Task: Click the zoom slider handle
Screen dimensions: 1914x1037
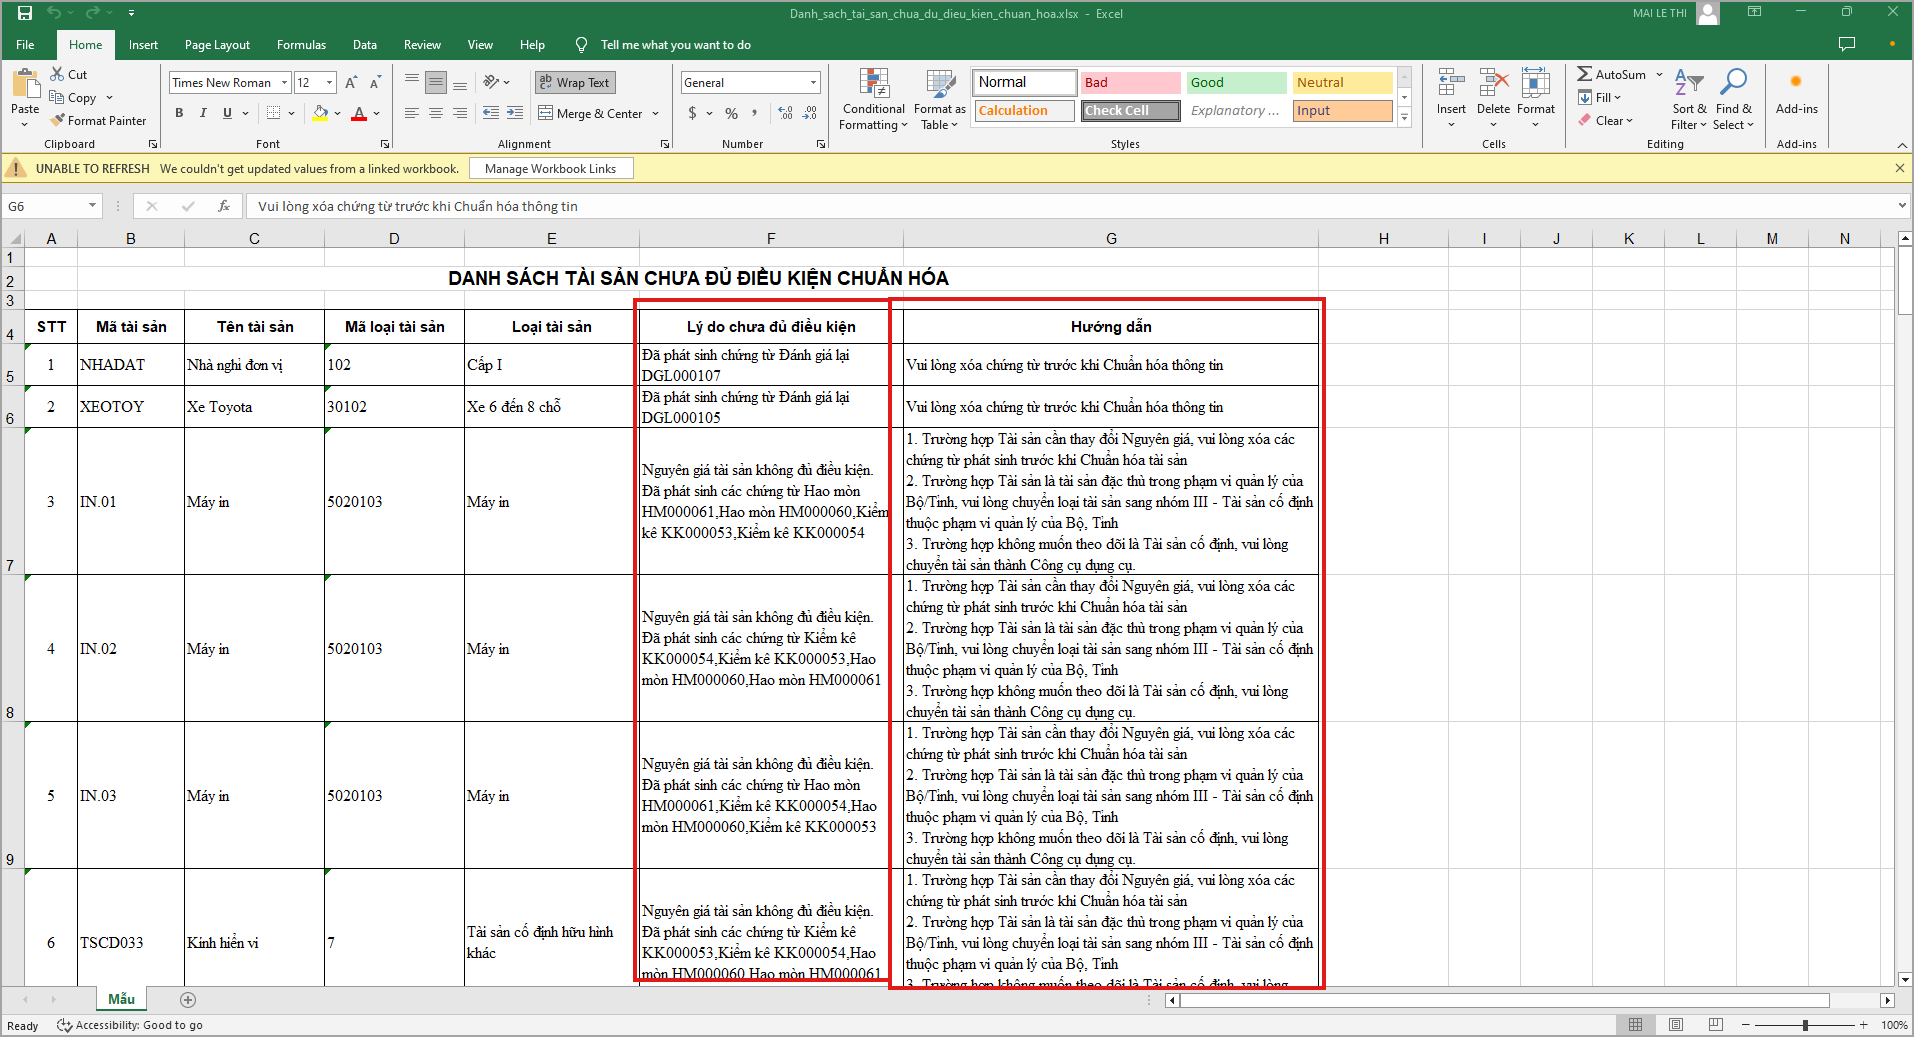Action: coord(1805,1025)
